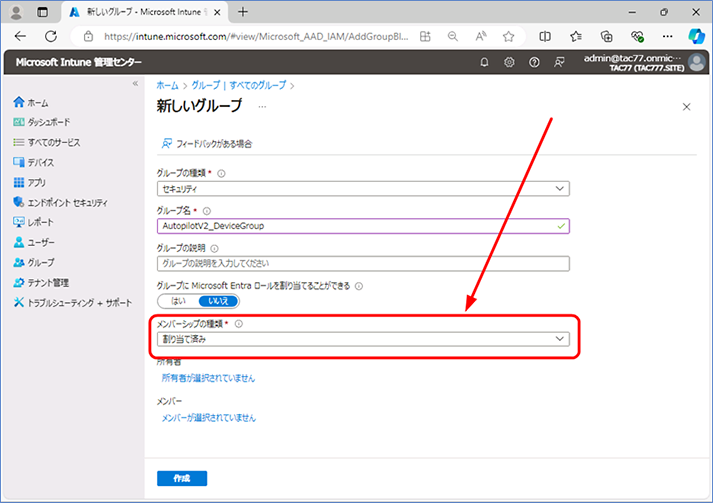
Task: Open the browser profile avatar icon
Action: pyautogui.click(x=16, y=12)
